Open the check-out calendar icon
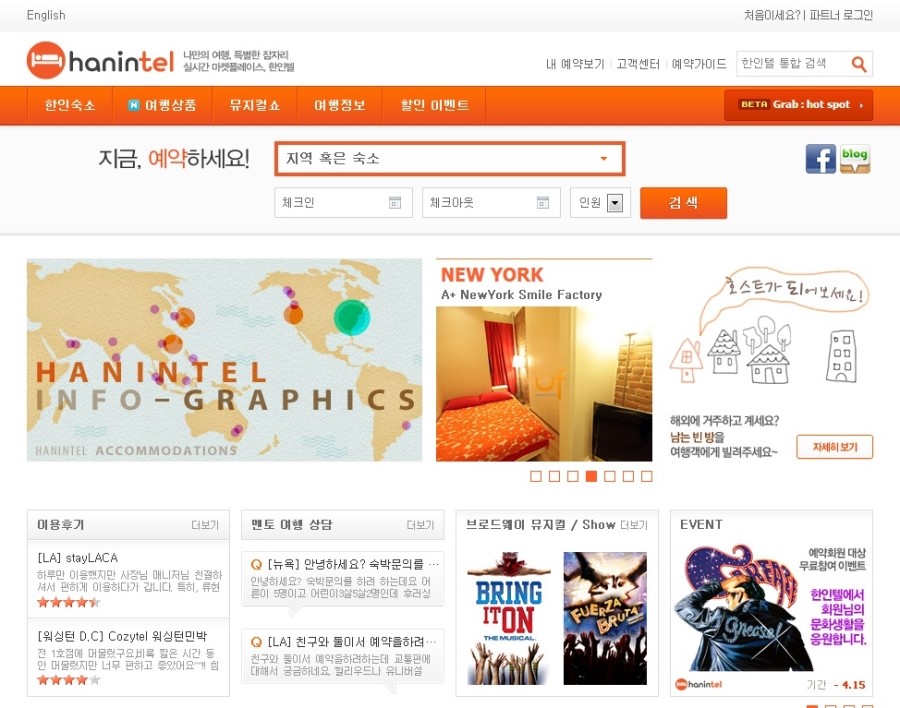The width and height of the screenshot is (900, 708). [x=543, y=202]
